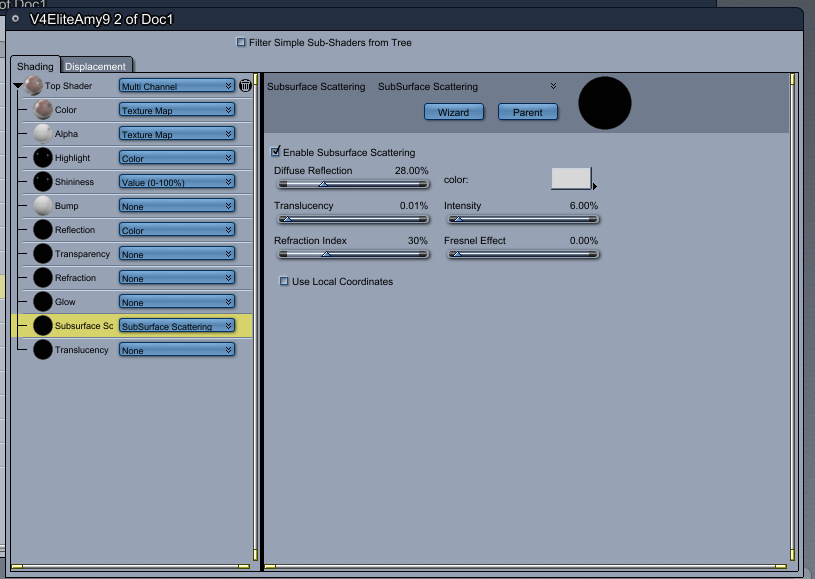Viewport: 815px width, 579px height.
Task: Open the Alpha Texture Map dropdown
Action: tap(177, 134)
